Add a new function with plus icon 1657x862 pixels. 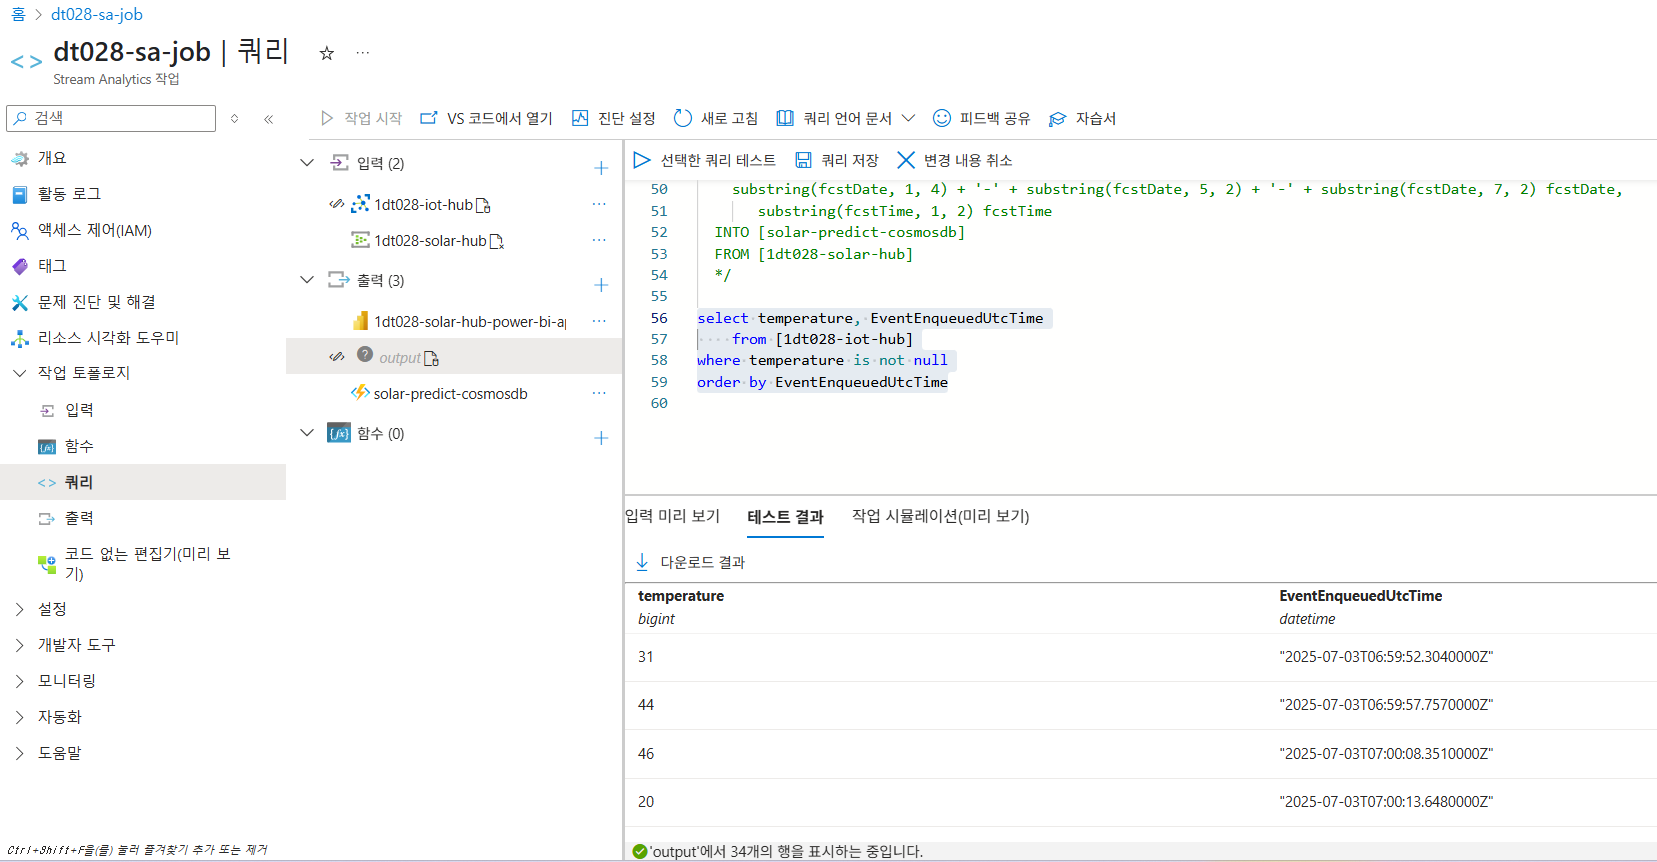click(x=601, y=438)
